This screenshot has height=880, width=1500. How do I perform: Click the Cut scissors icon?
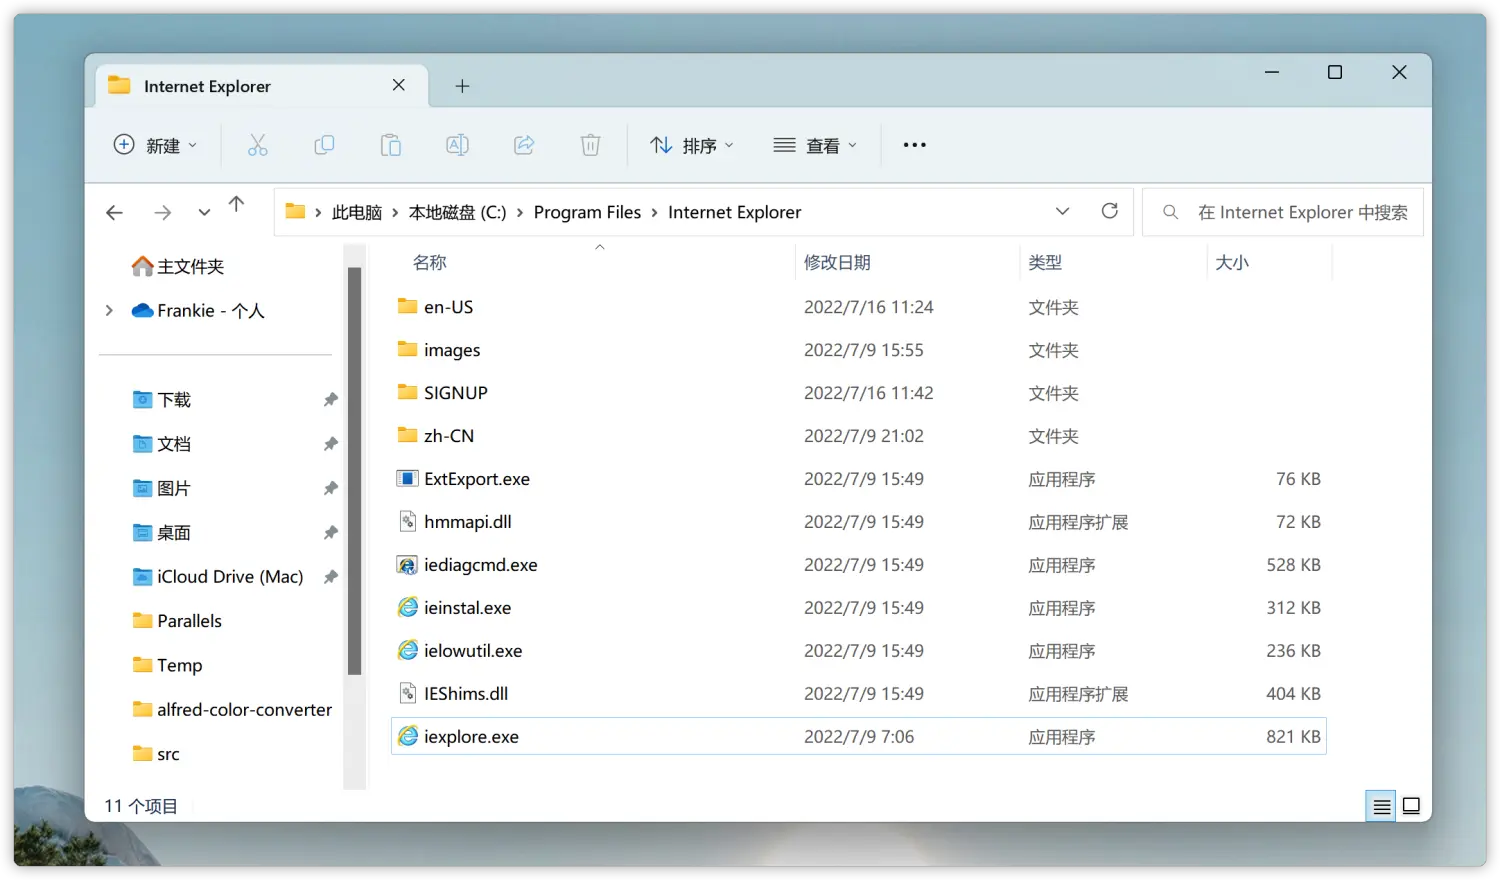[258, 145]
